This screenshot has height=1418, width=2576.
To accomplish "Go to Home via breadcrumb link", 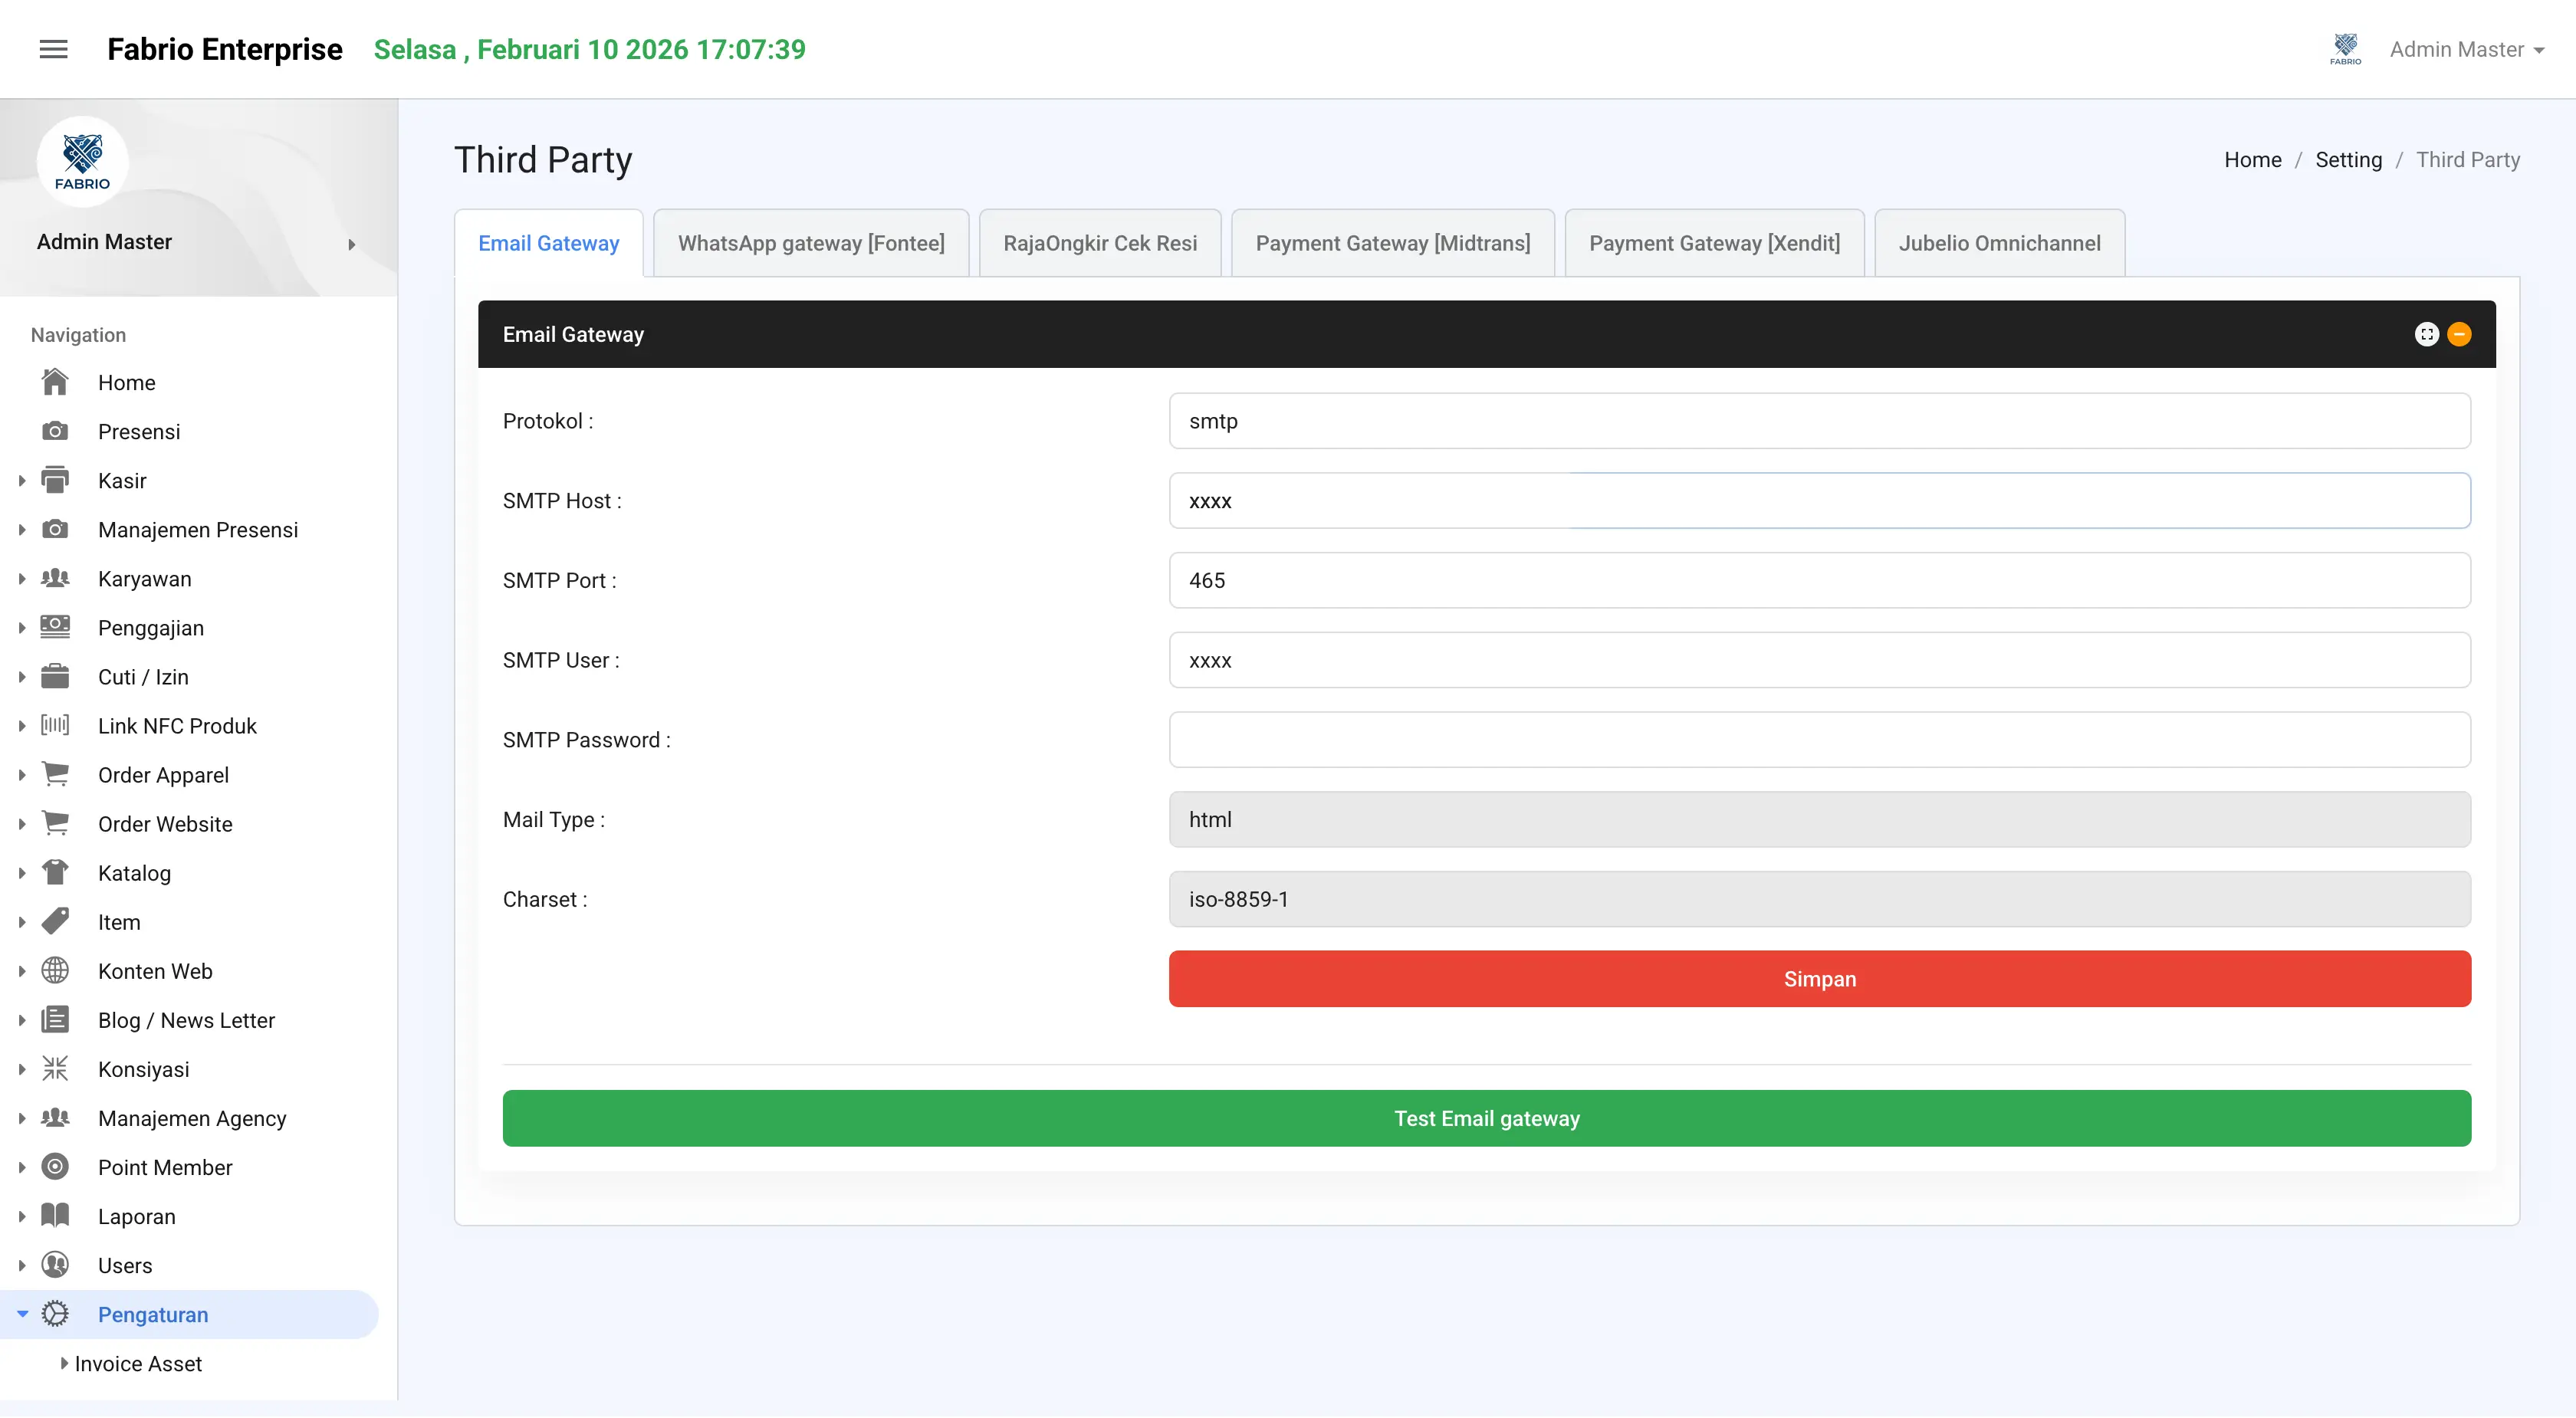I will pos(2252,160).
